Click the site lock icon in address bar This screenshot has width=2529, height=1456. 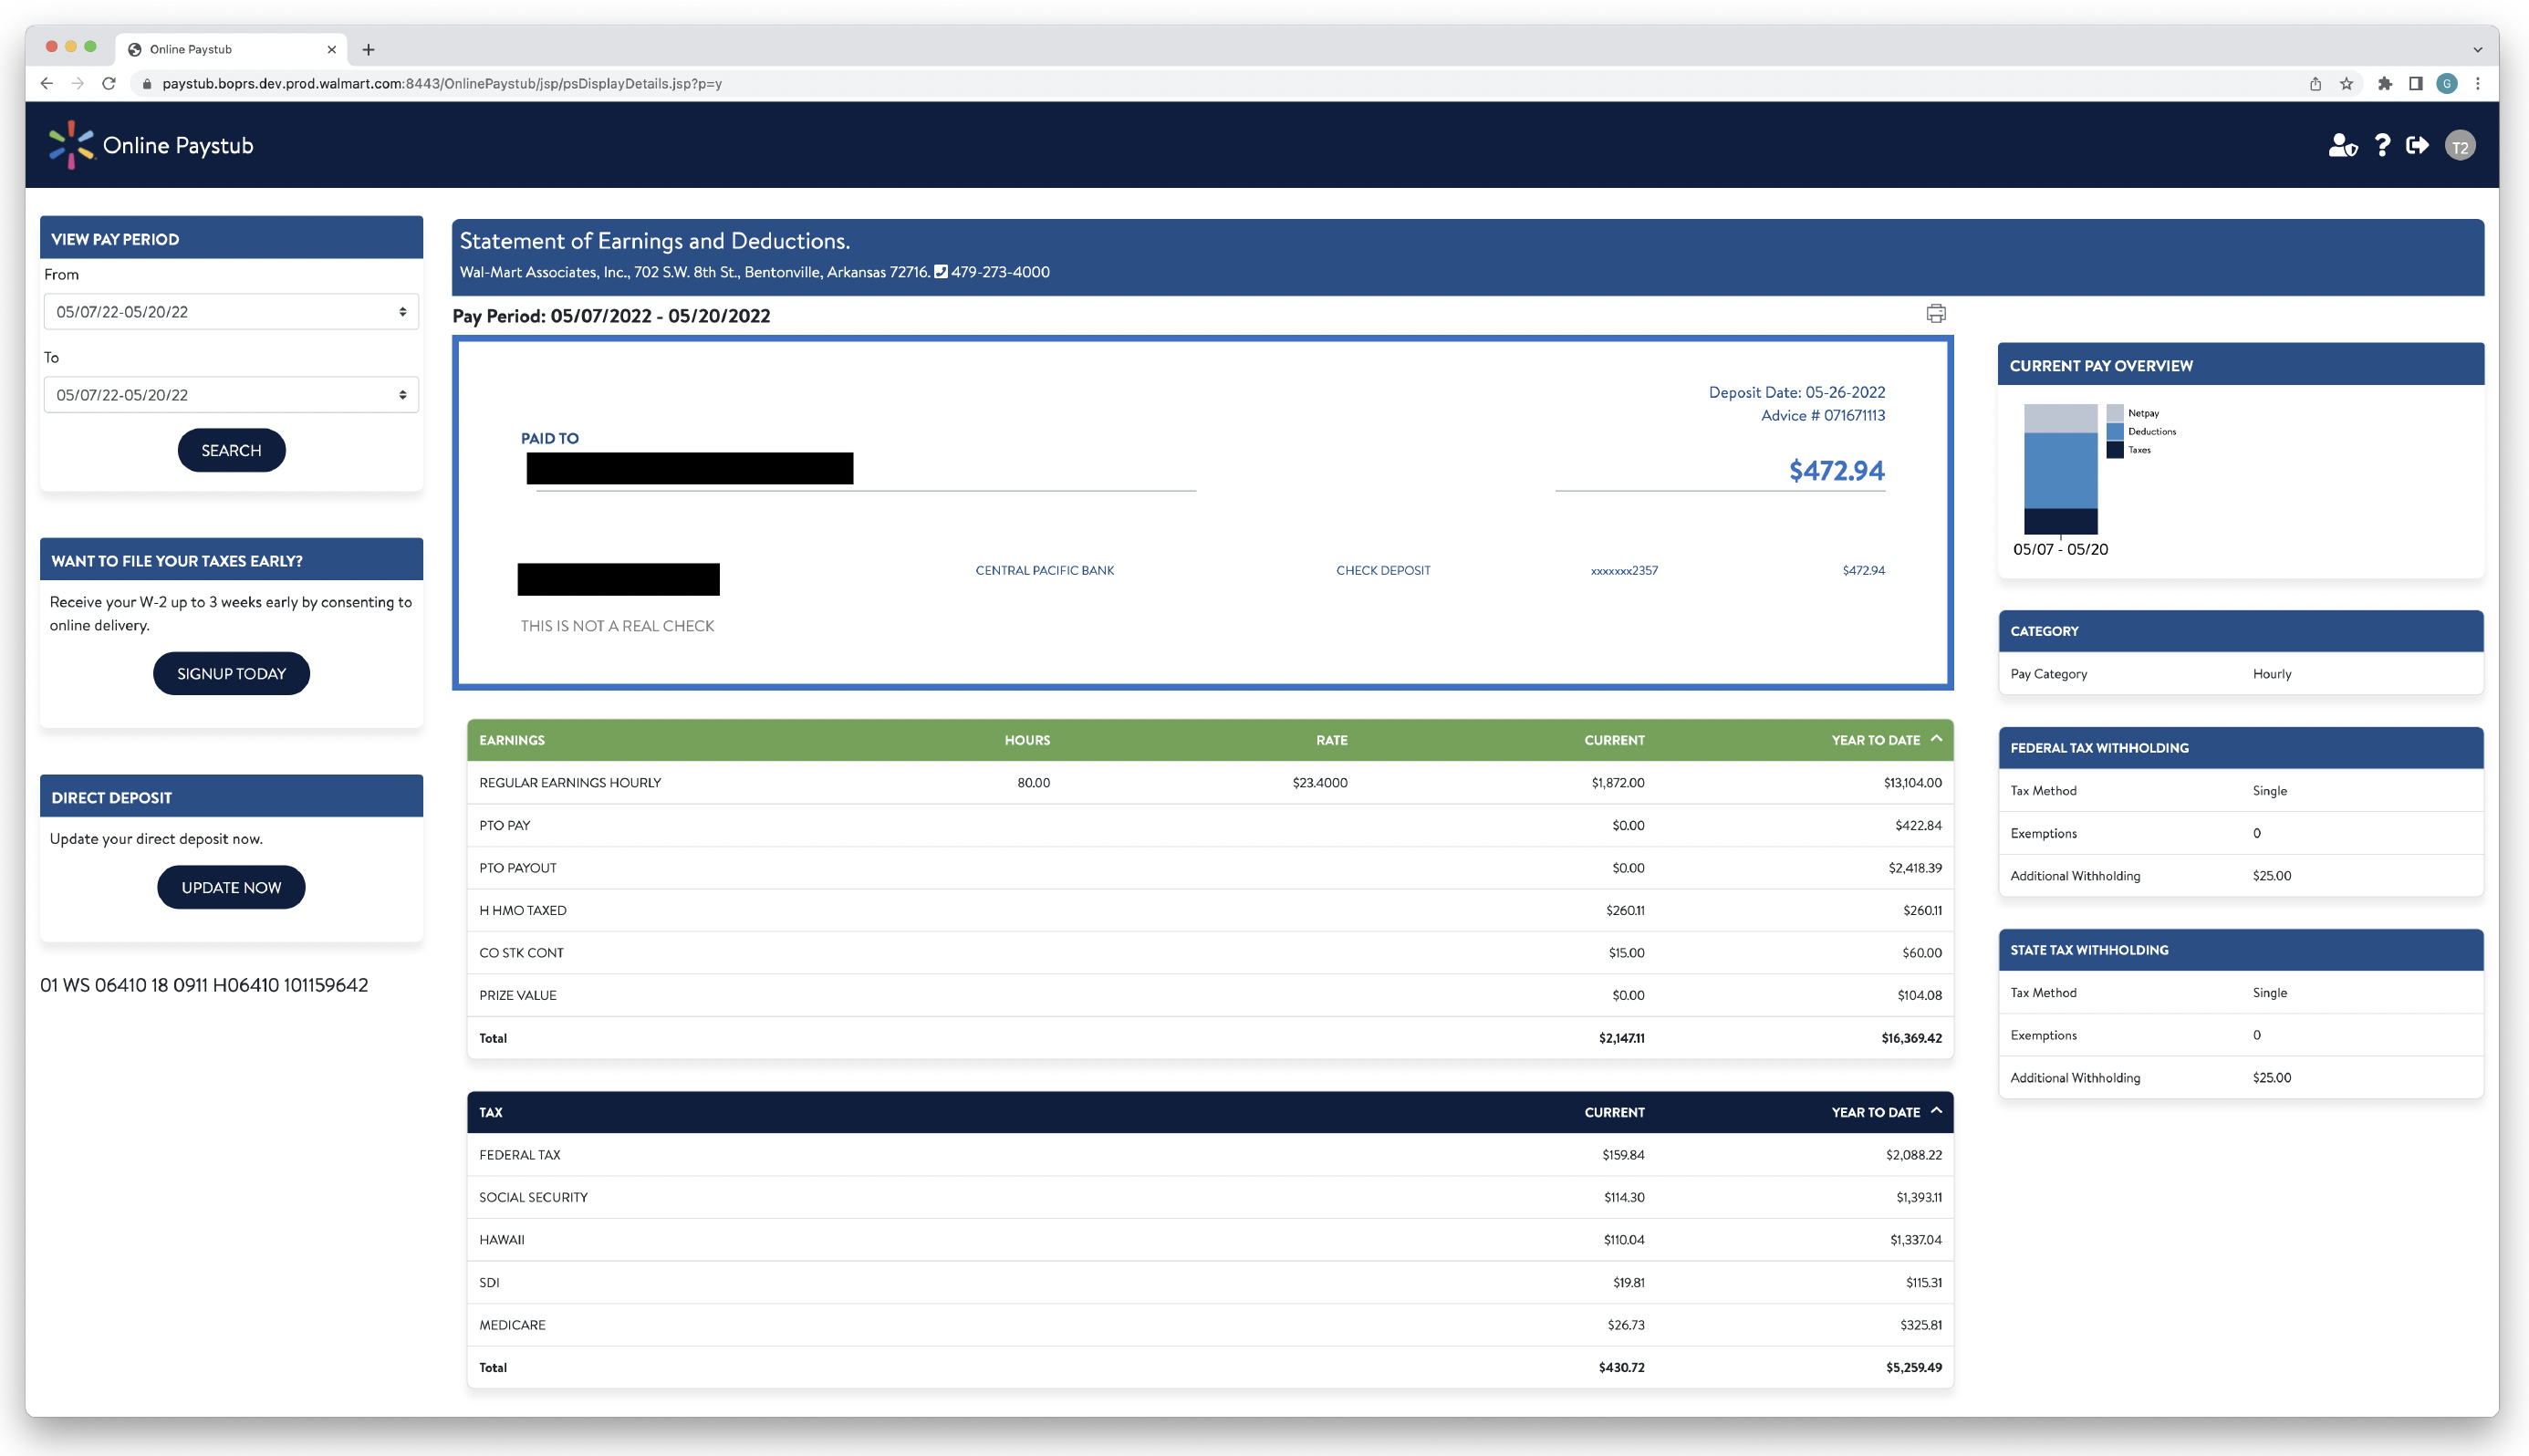(147, 84)
